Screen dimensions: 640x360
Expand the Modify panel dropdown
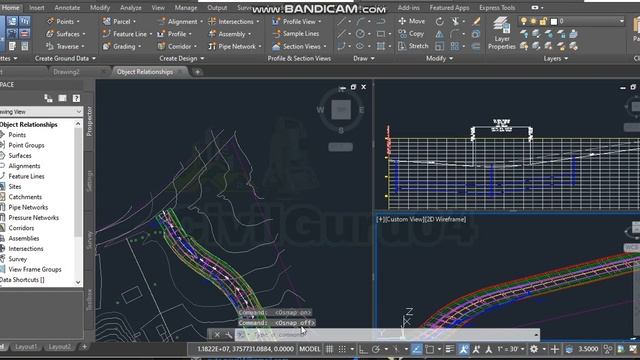point(439,58)
